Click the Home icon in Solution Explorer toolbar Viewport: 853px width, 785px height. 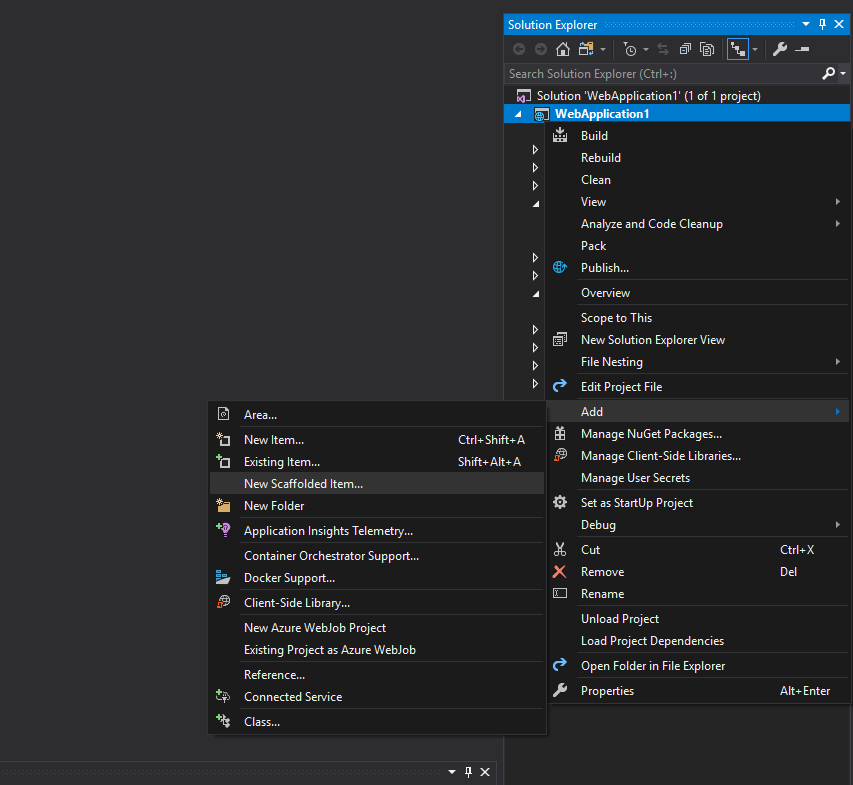point(563,50)
